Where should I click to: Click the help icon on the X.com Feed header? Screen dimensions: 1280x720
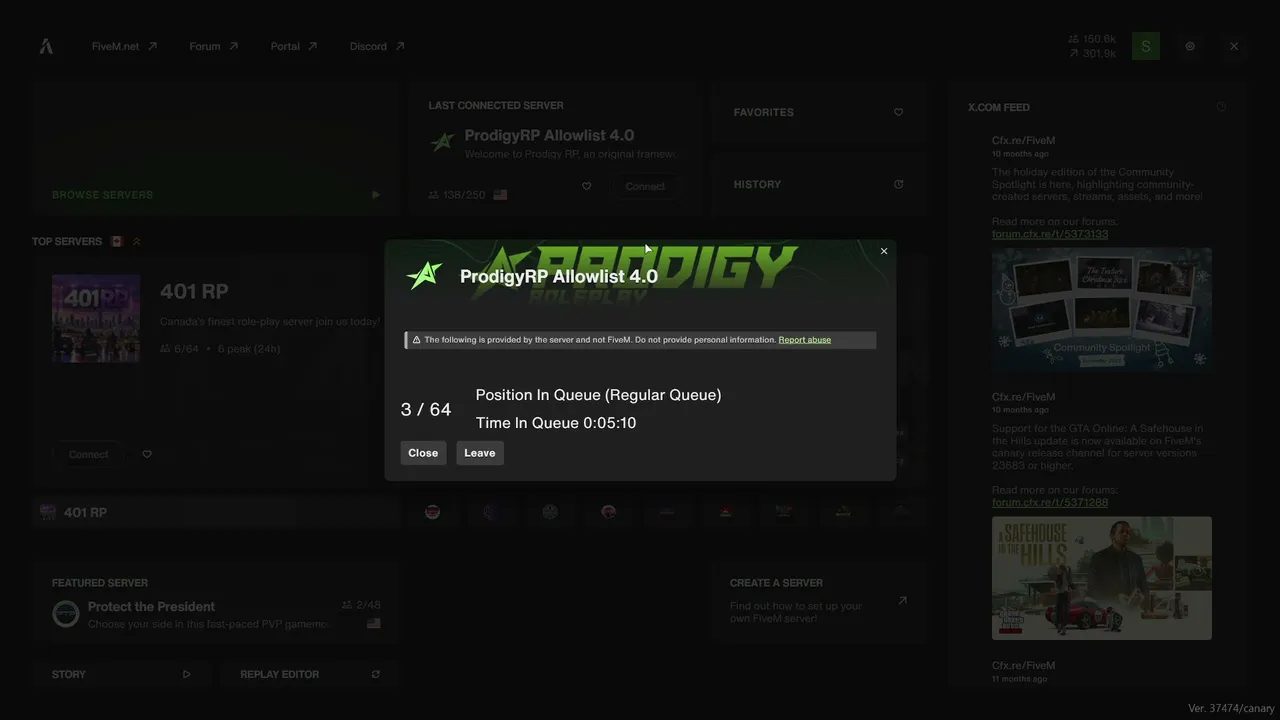coord(1221,107)
